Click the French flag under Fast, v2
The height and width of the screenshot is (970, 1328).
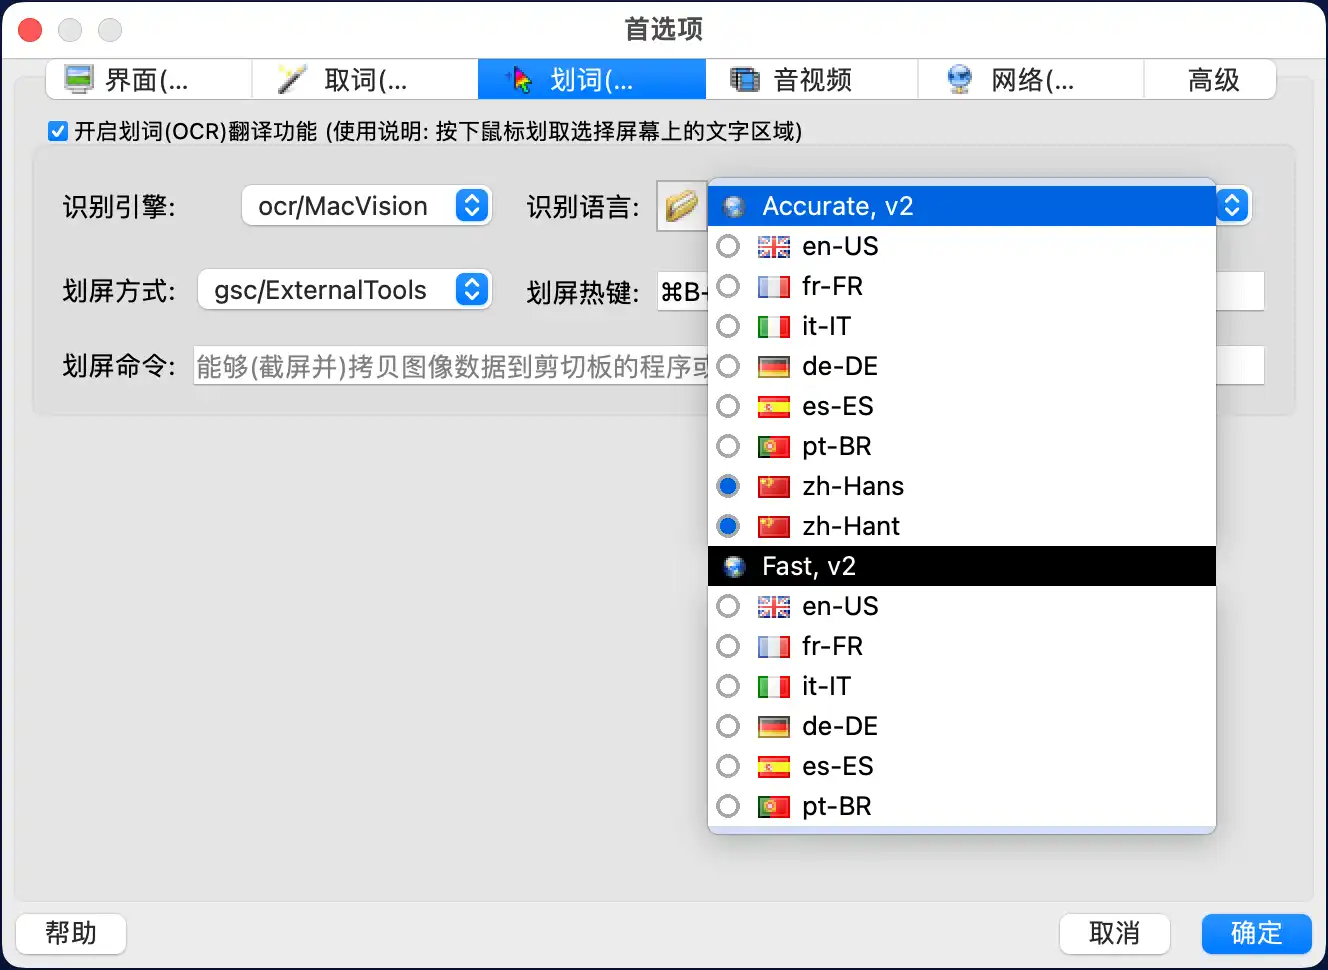click(774, 647)
